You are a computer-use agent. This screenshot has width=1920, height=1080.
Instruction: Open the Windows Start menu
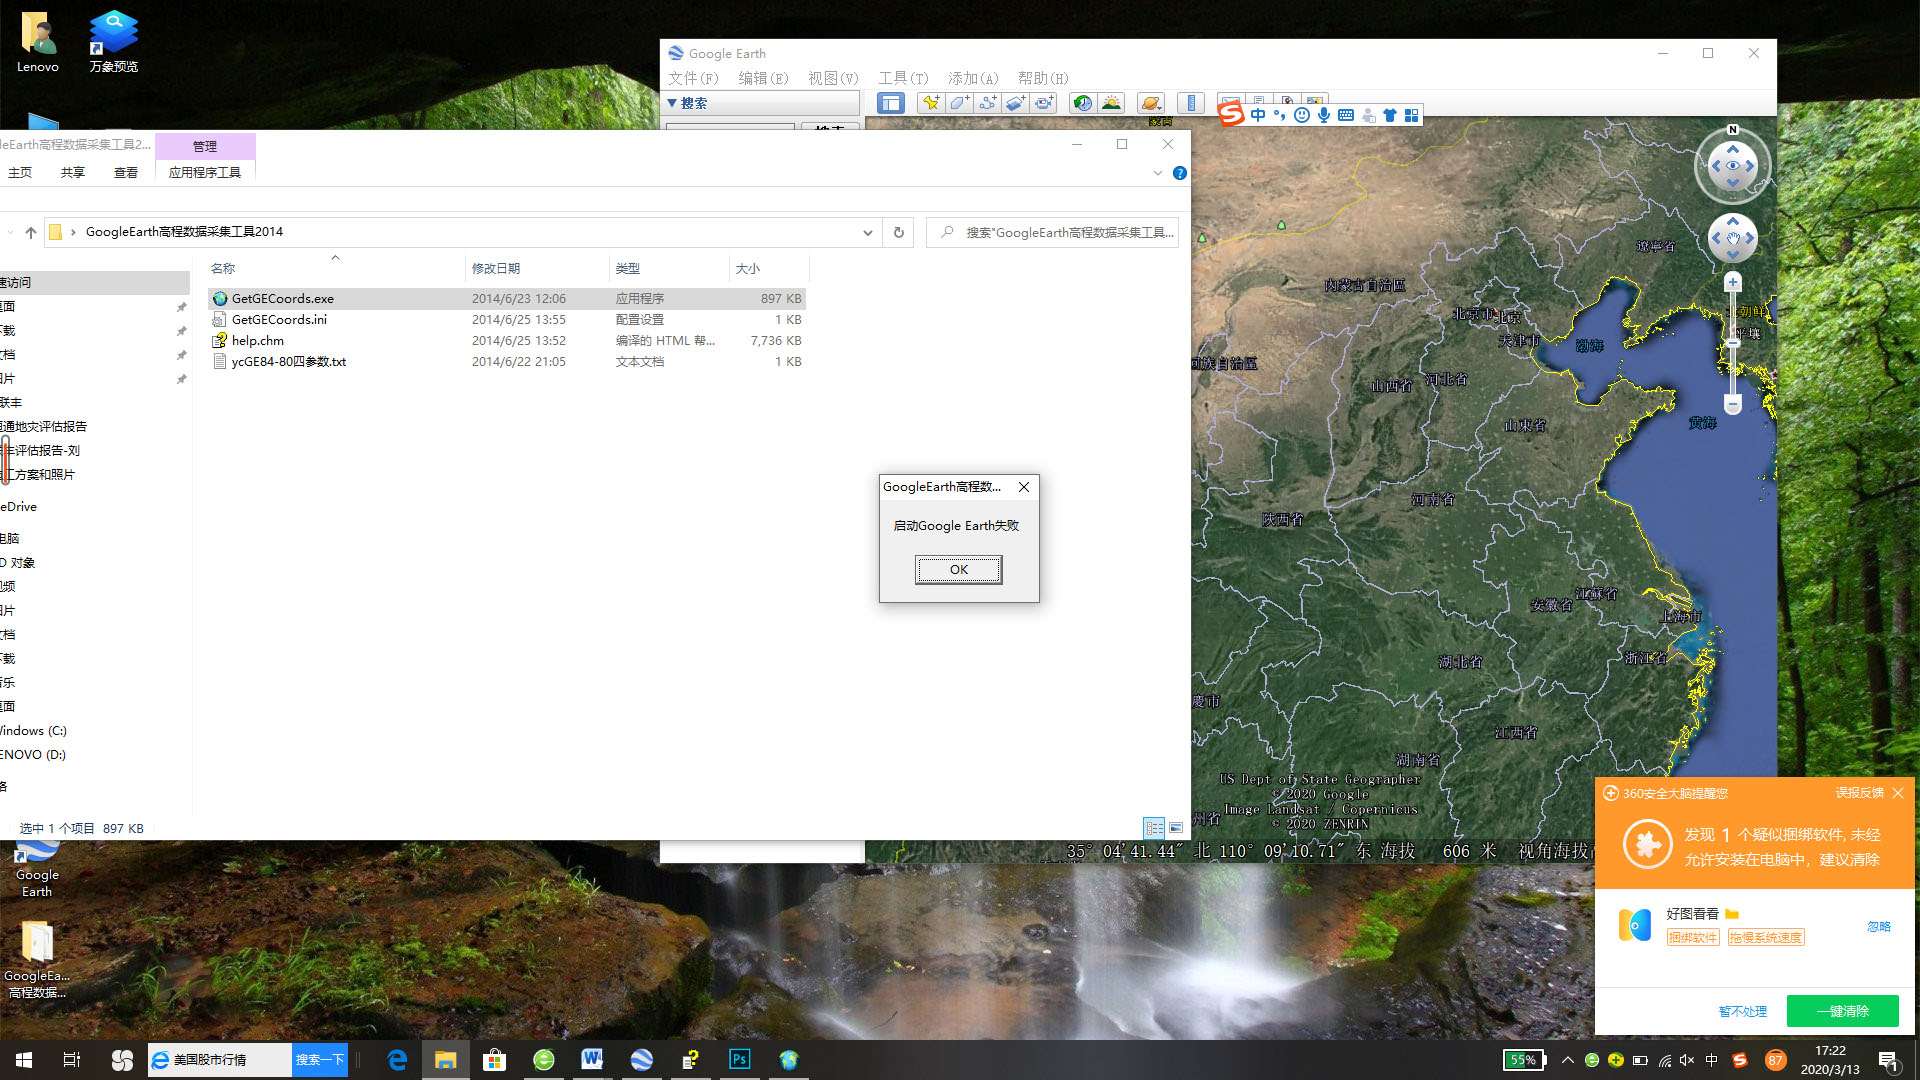(x=24, y=1059)
